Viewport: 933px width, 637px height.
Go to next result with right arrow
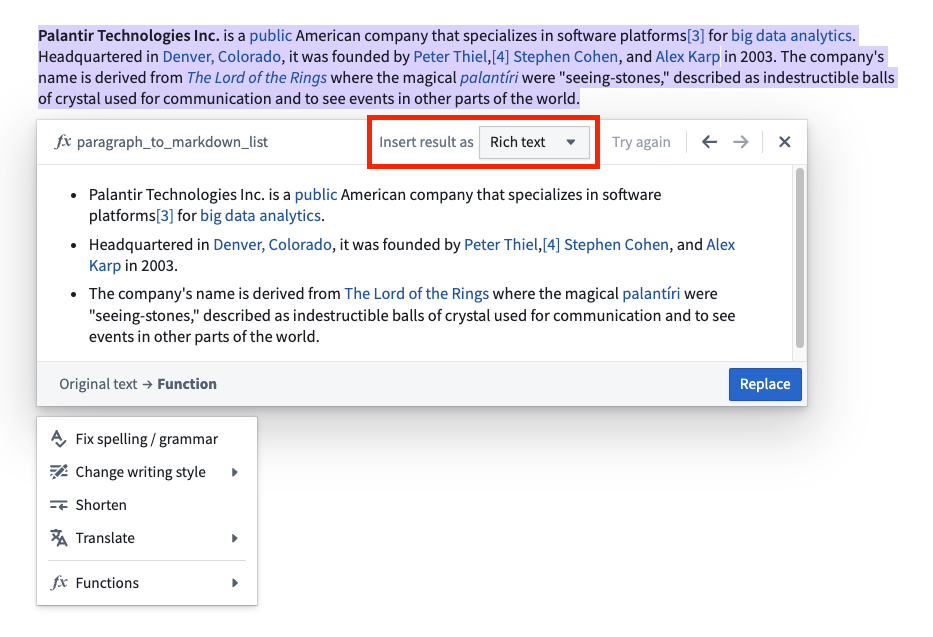point(741,142)
